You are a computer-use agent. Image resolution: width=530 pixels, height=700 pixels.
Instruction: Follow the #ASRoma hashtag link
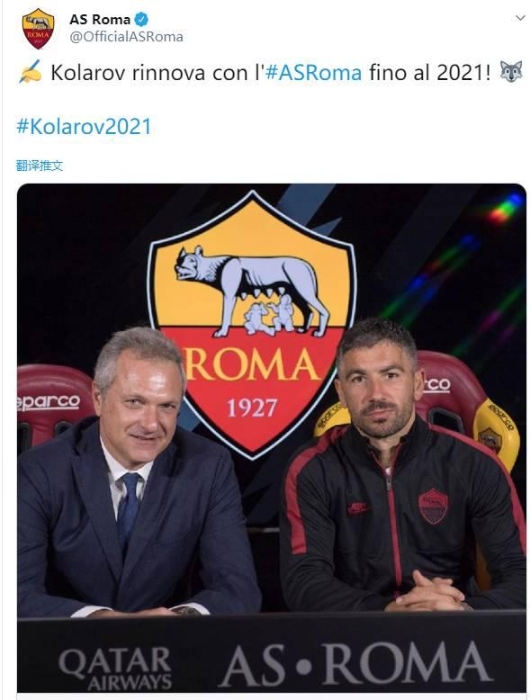point(313,72)
